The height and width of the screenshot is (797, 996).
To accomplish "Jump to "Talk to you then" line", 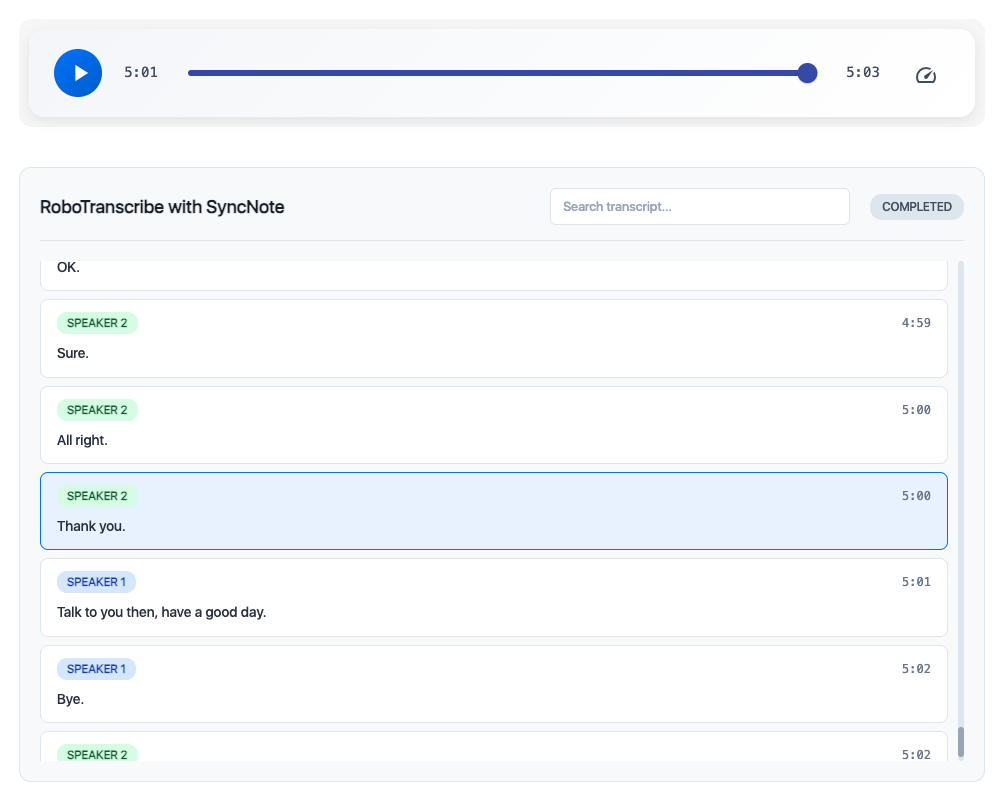I will coord(161,612).
